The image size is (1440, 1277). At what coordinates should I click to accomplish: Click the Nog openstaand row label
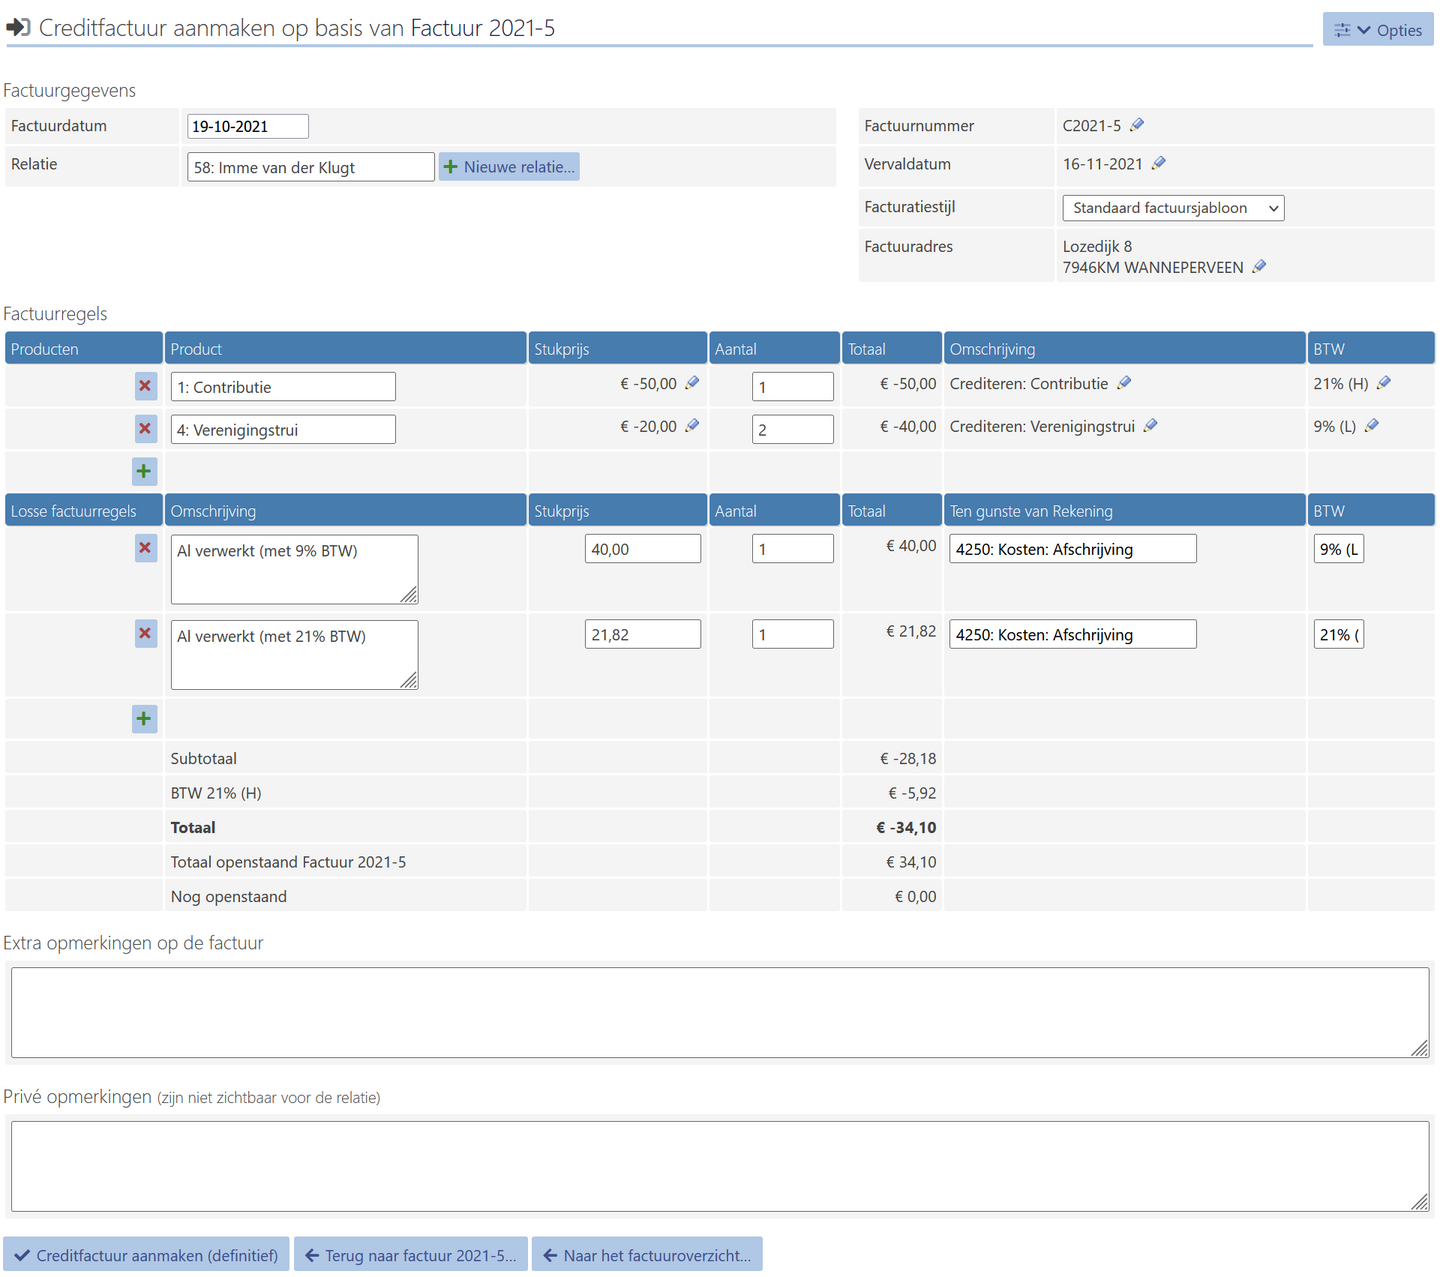pos(229,896)
